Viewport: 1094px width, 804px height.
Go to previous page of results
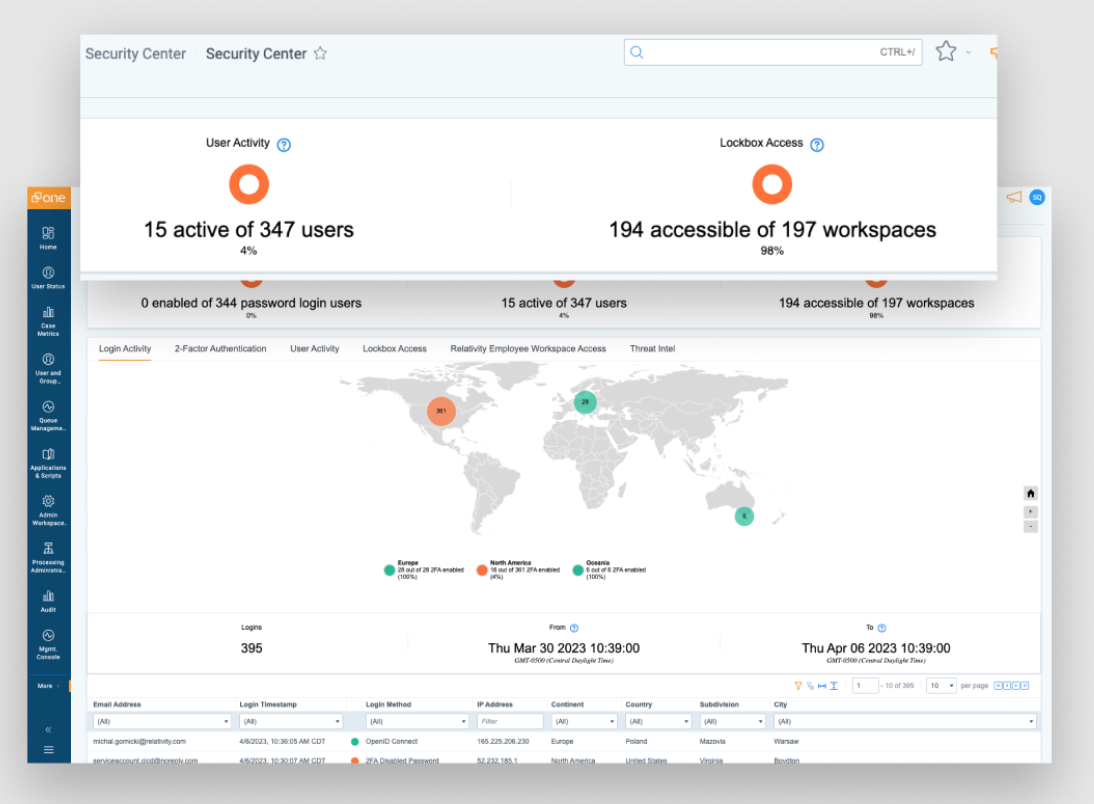[x=1007, y=686]
